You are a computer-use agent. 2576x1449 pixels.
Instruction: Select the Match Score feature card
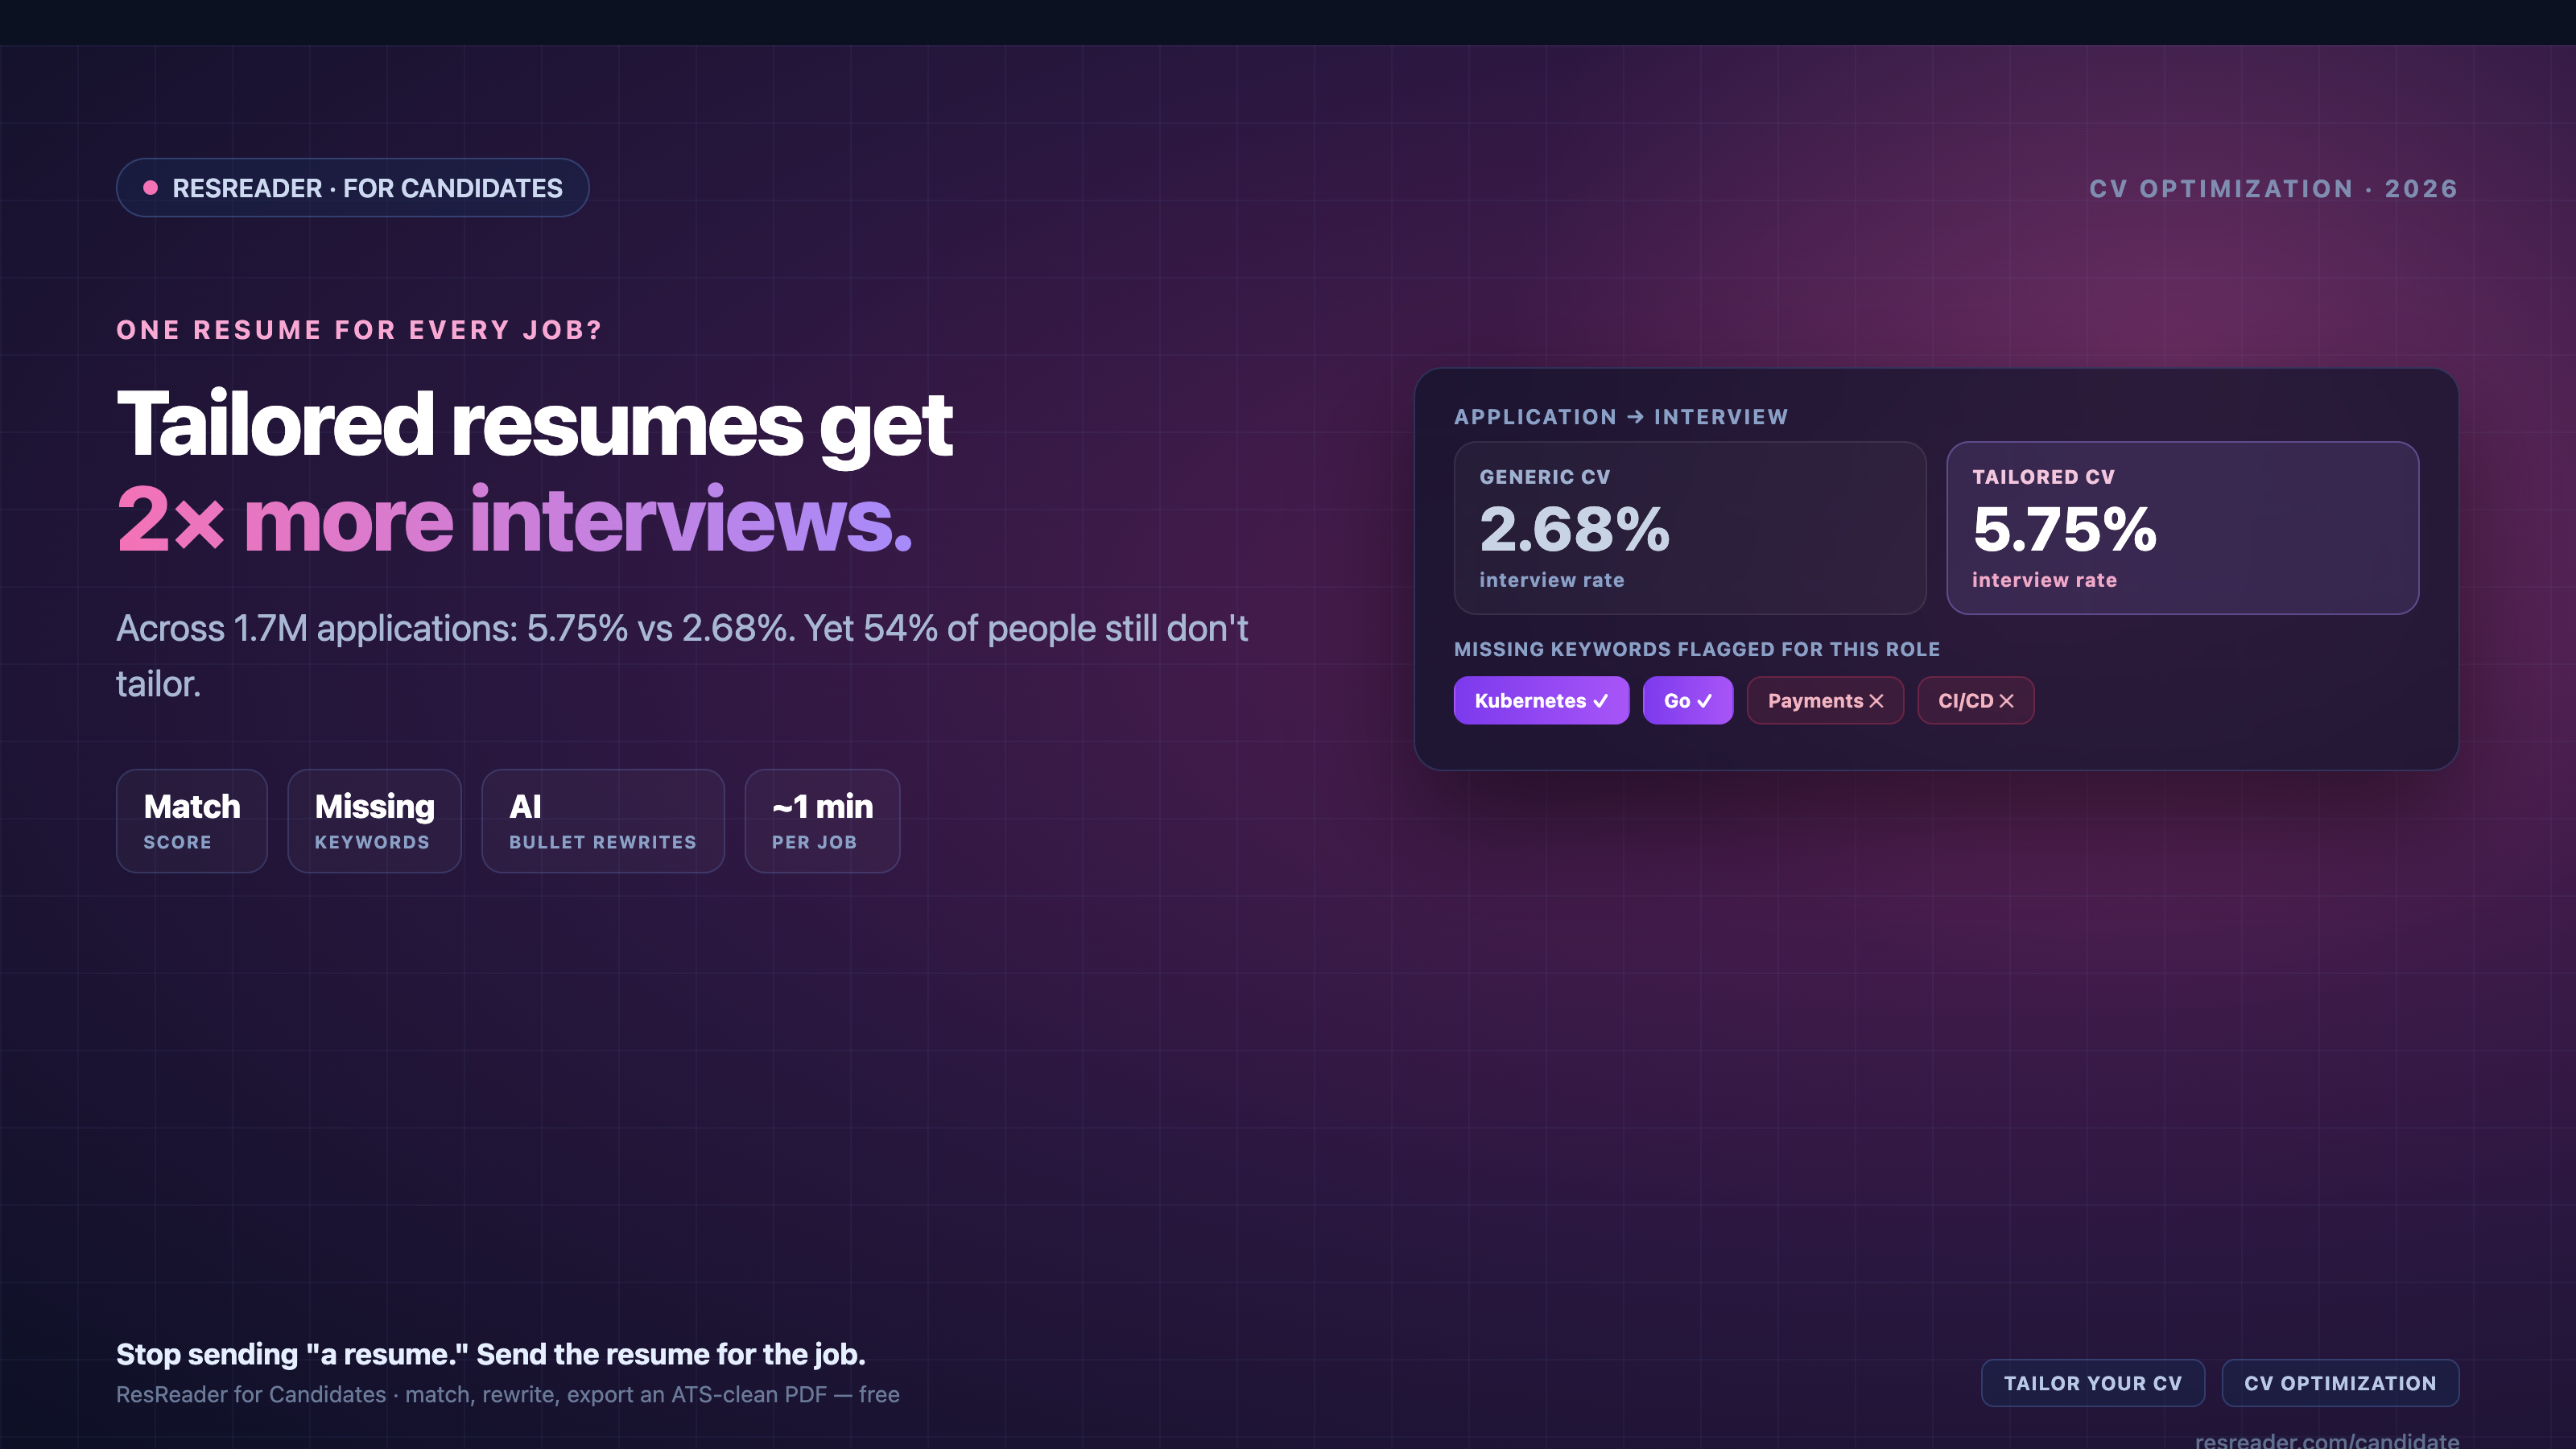click(191, 821)
